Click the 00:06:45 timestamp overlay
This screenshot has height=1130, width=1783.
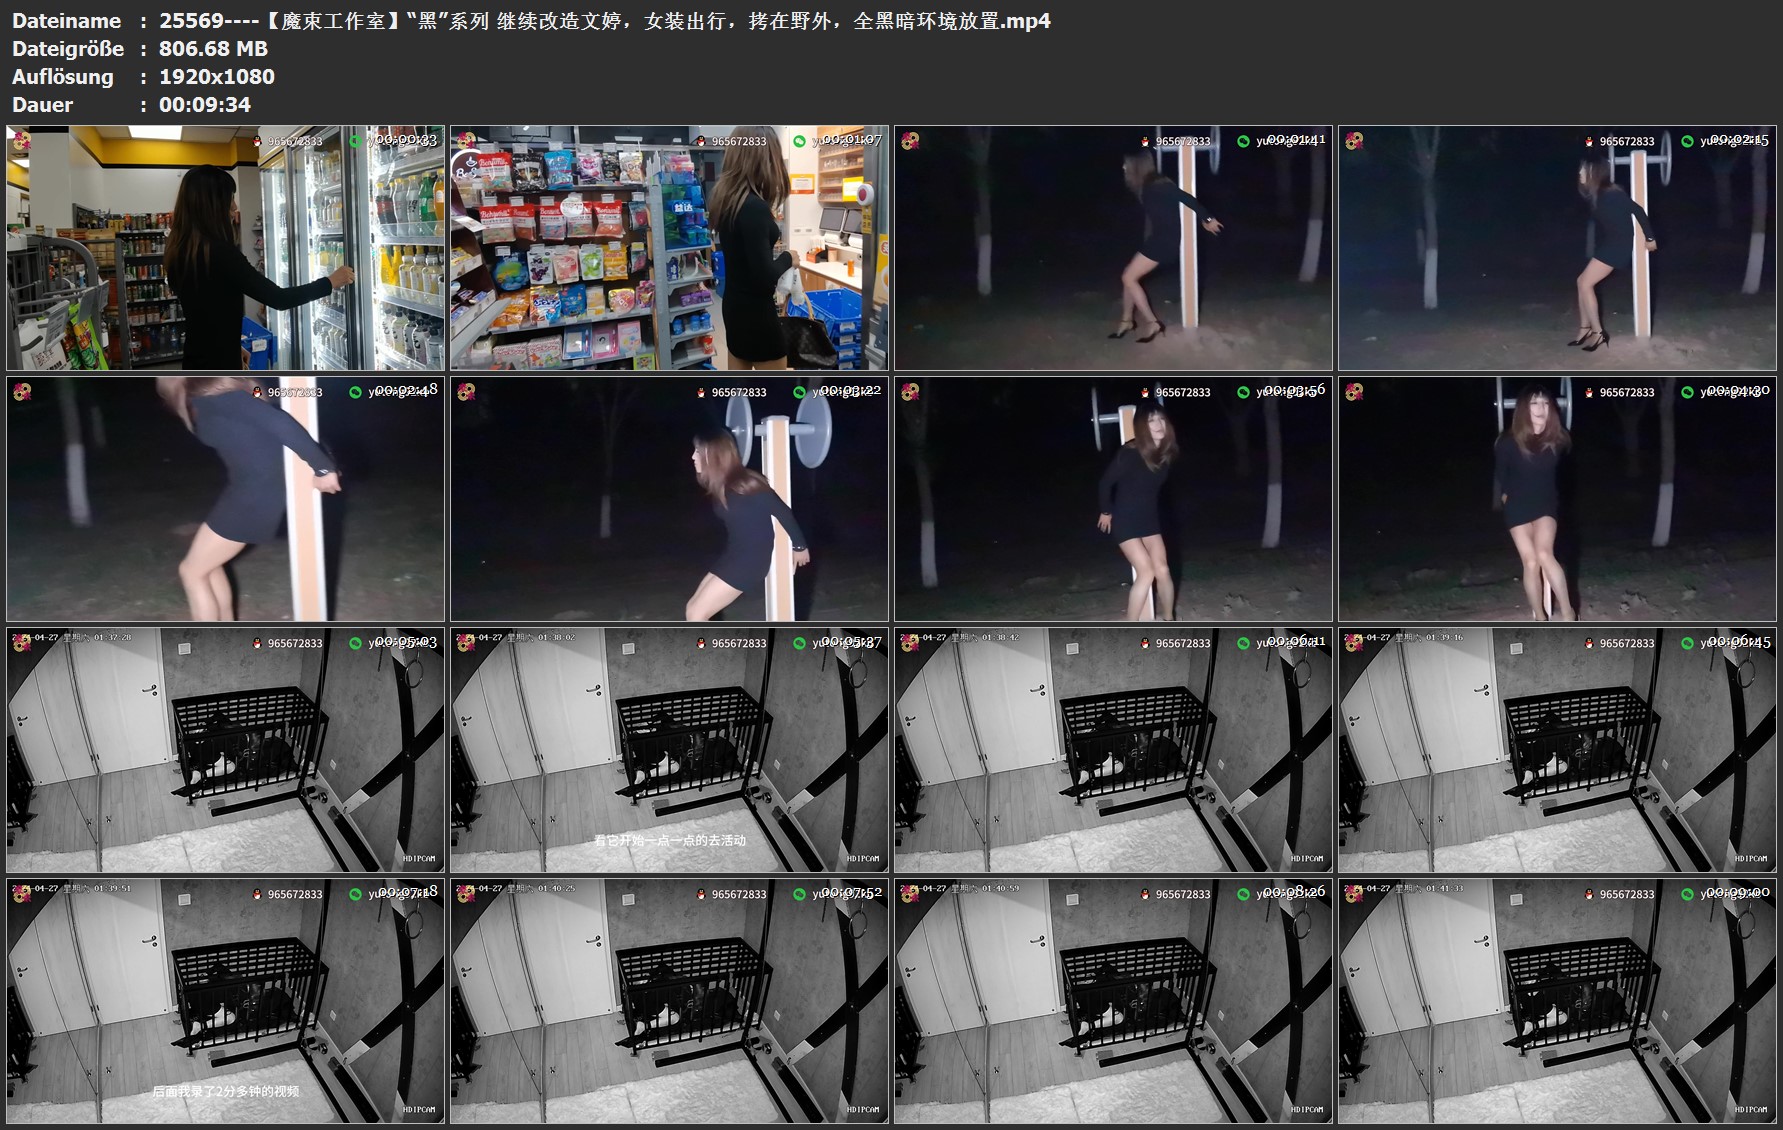tap(1739, 641)
